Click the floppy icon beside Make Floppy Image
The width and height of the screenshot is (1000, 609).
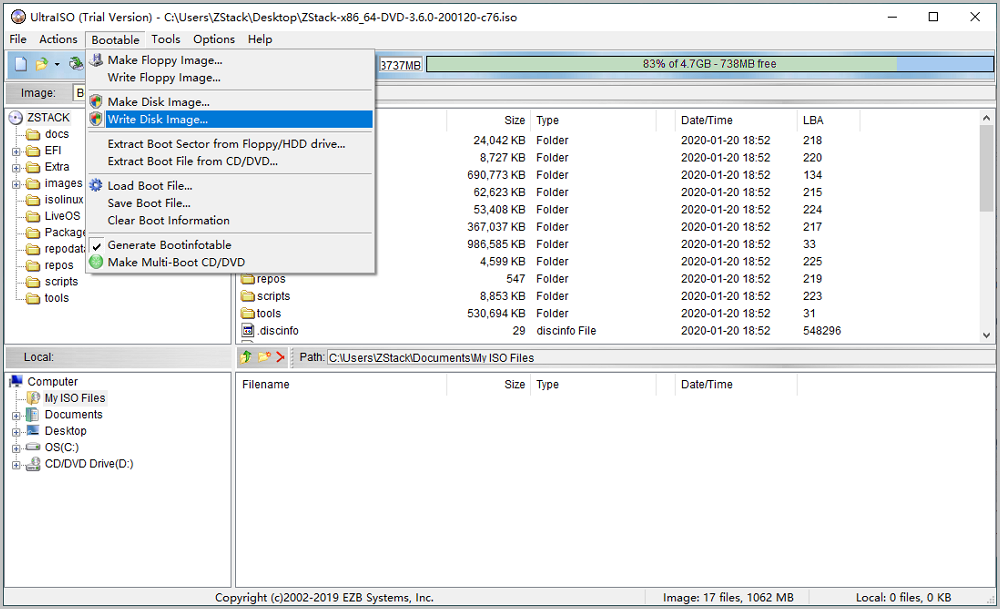(x=96, y=60)
